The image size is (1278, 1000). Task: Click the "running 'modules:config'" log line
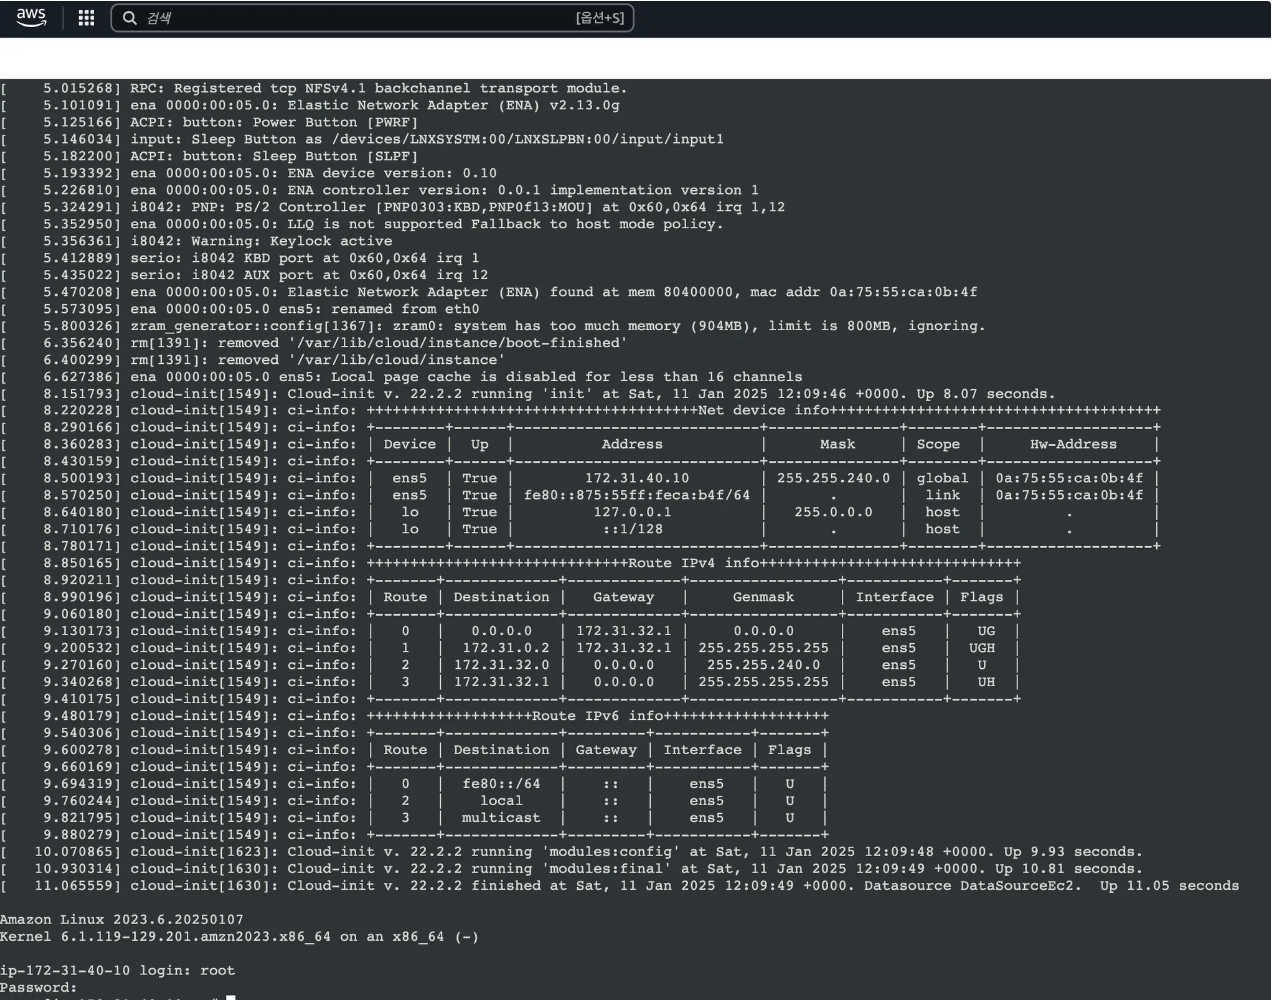point(571,852)
